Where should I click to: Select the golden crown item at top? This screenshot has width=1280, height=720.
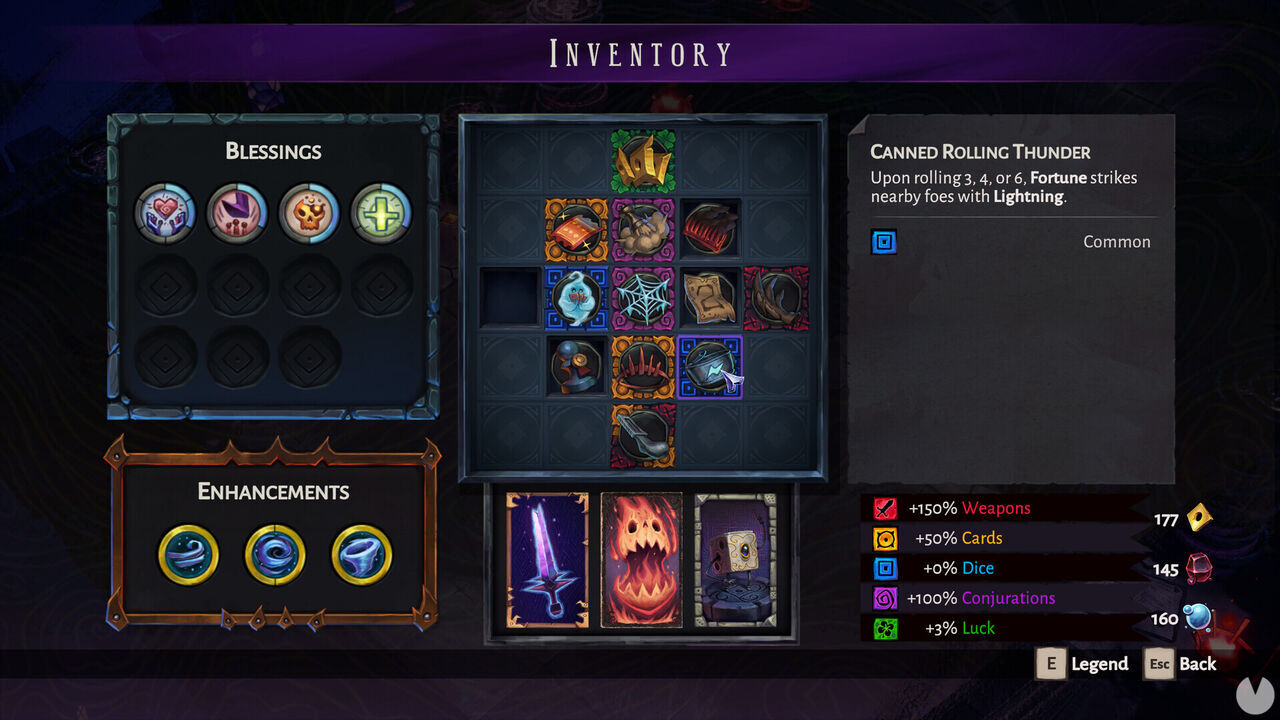643,160
